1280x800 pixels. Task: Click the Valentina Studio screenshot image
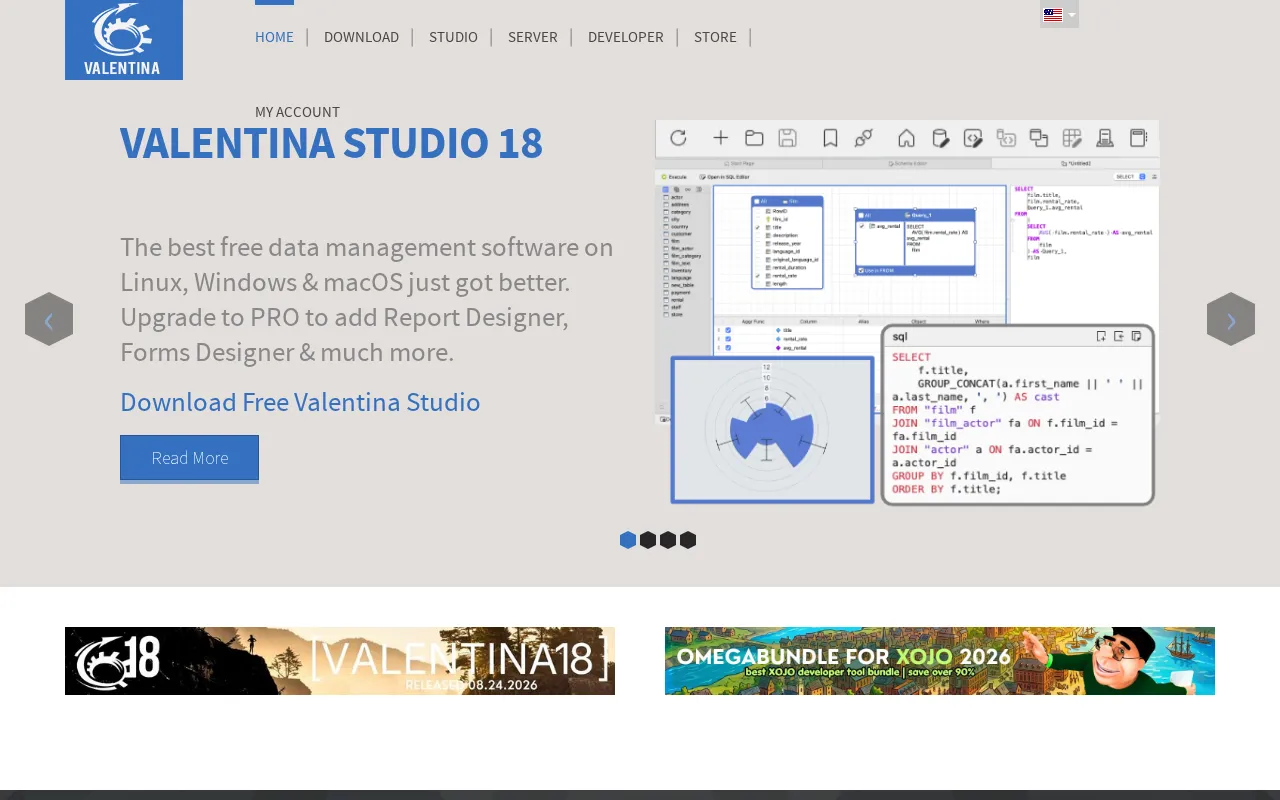[907, 314]
